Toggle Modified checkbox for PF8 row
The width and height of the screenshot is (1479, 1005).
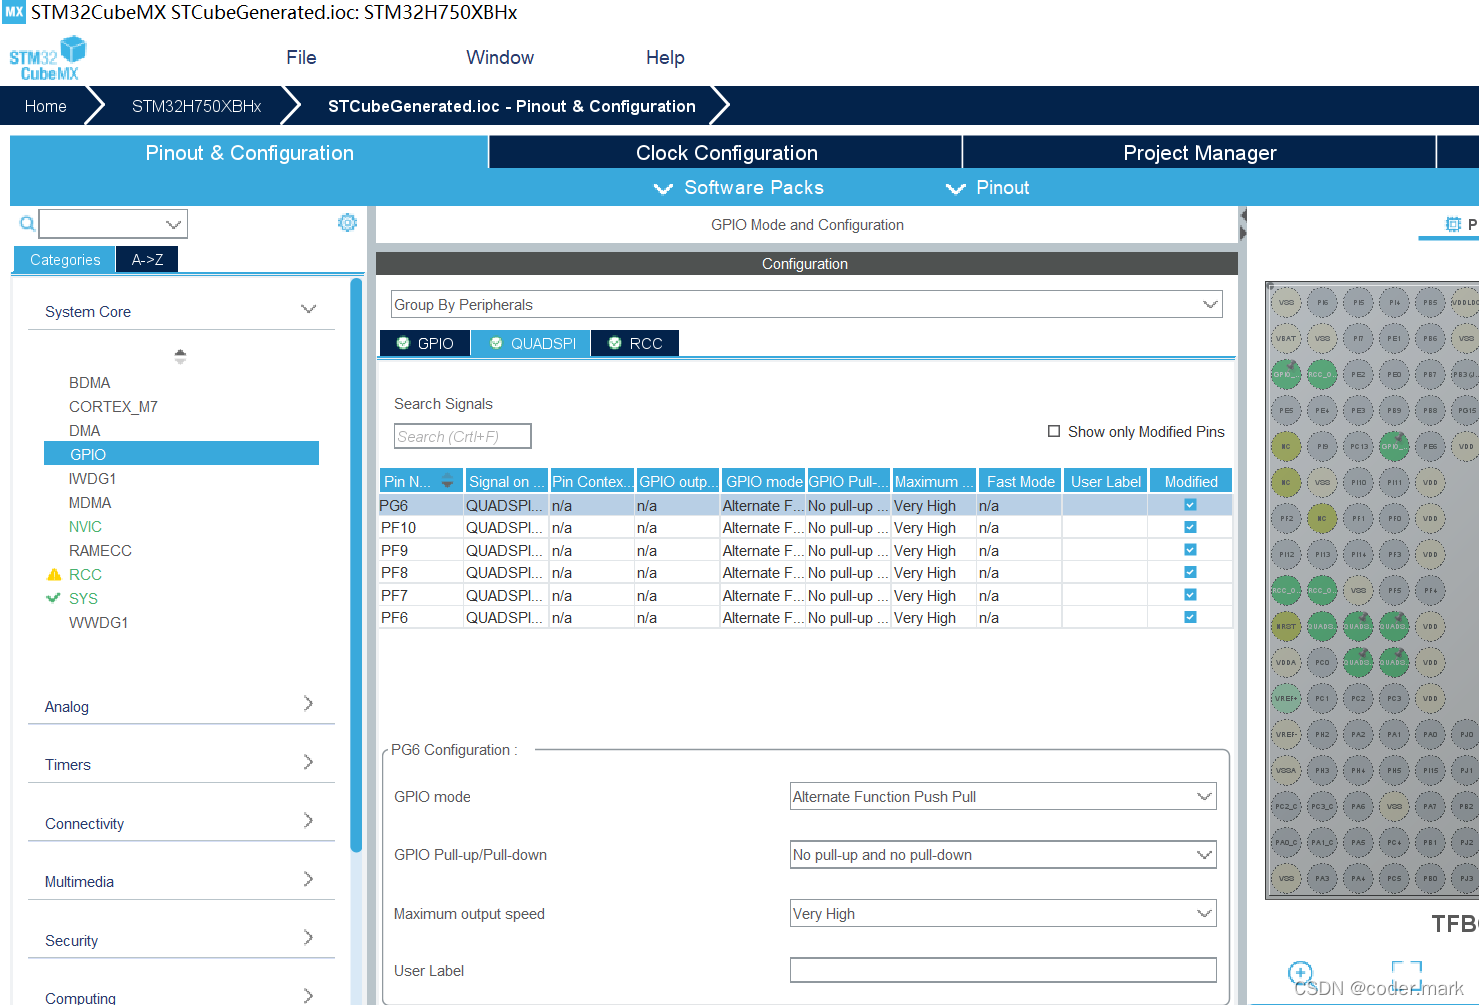click(x=1190, y=572)
